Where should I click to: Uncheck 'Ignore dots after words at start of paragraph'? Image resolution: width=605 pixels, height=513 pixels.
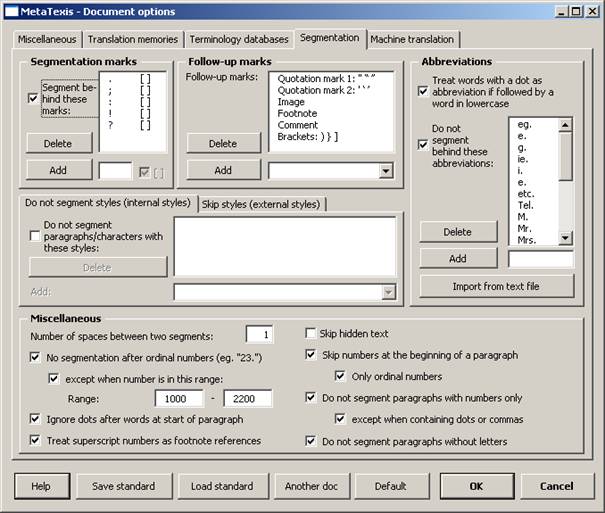click(x=35, y=418)
